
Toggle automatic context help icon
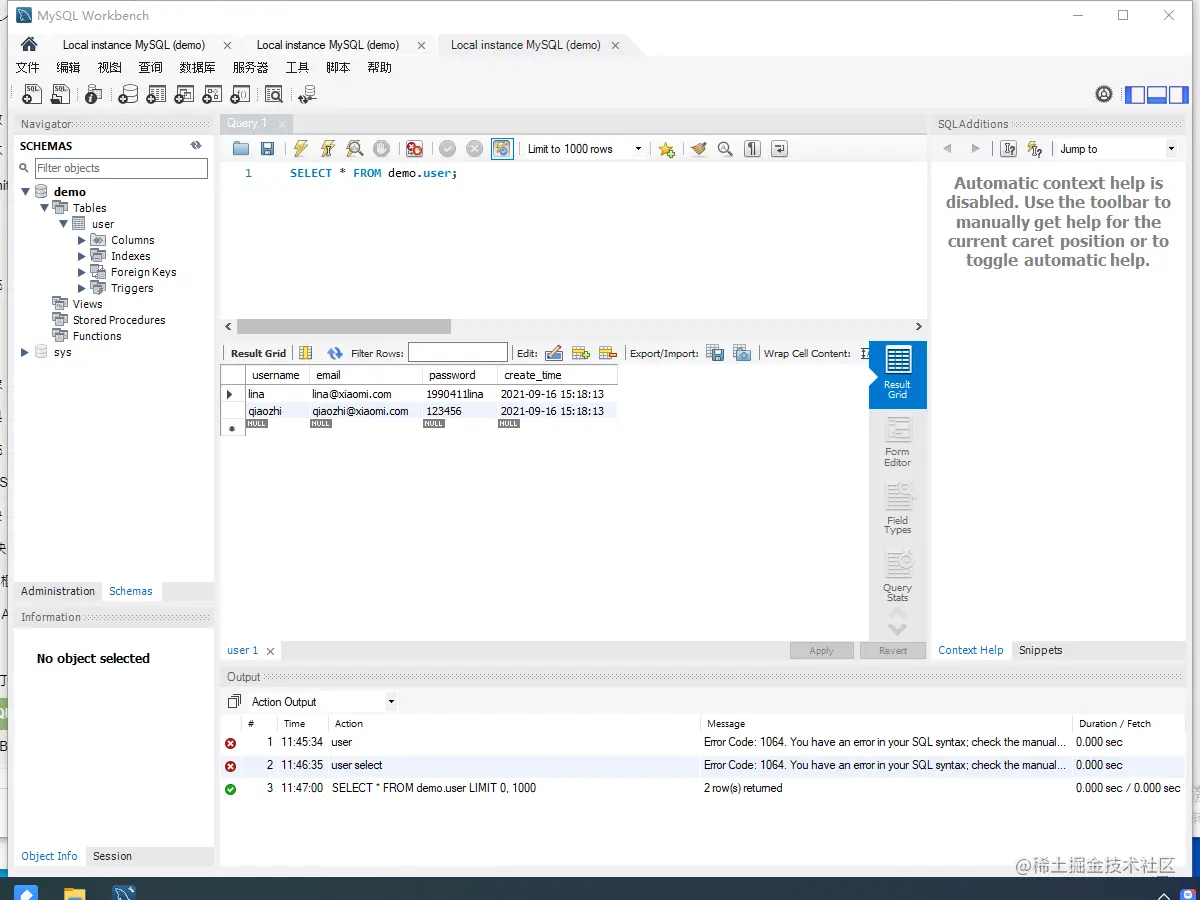1035,149
